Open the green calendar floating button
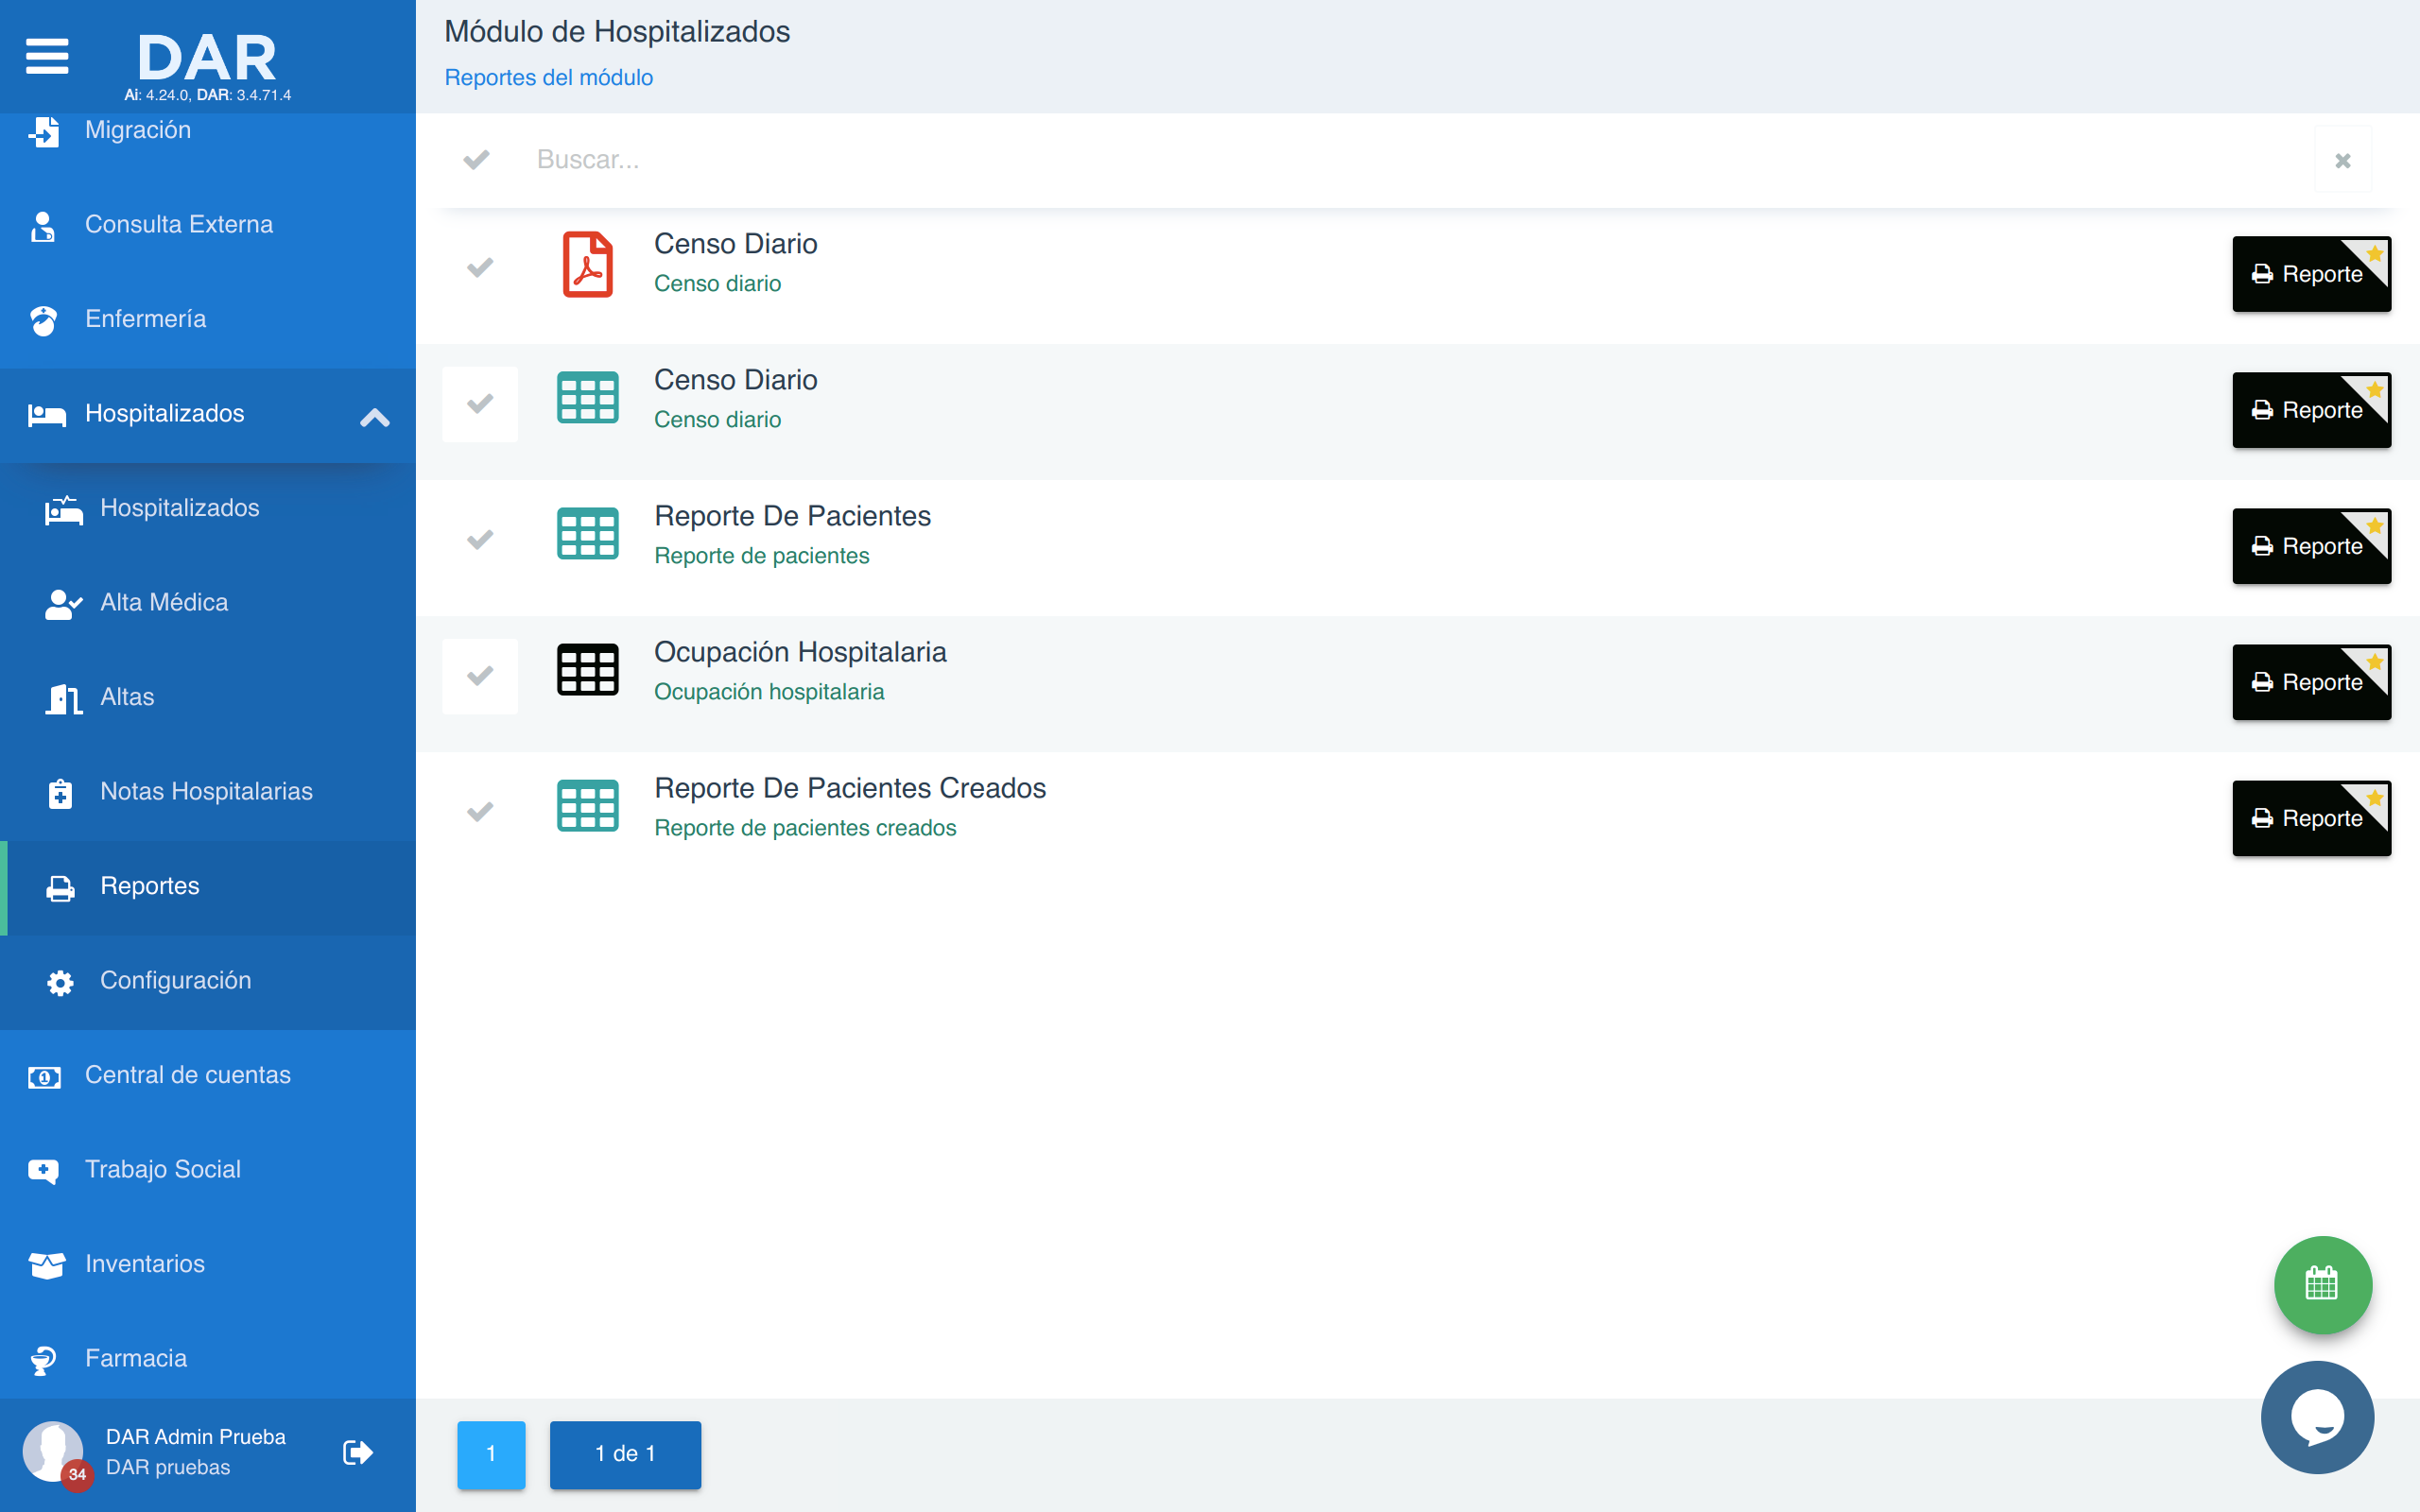This screenshot has width=2420, height=1512. coord(2322,1284)
